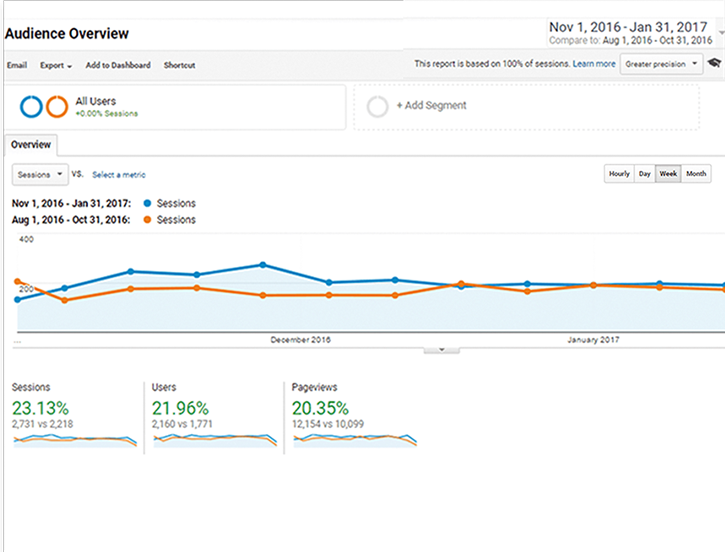Click the Shortcut button

(179, 65)
